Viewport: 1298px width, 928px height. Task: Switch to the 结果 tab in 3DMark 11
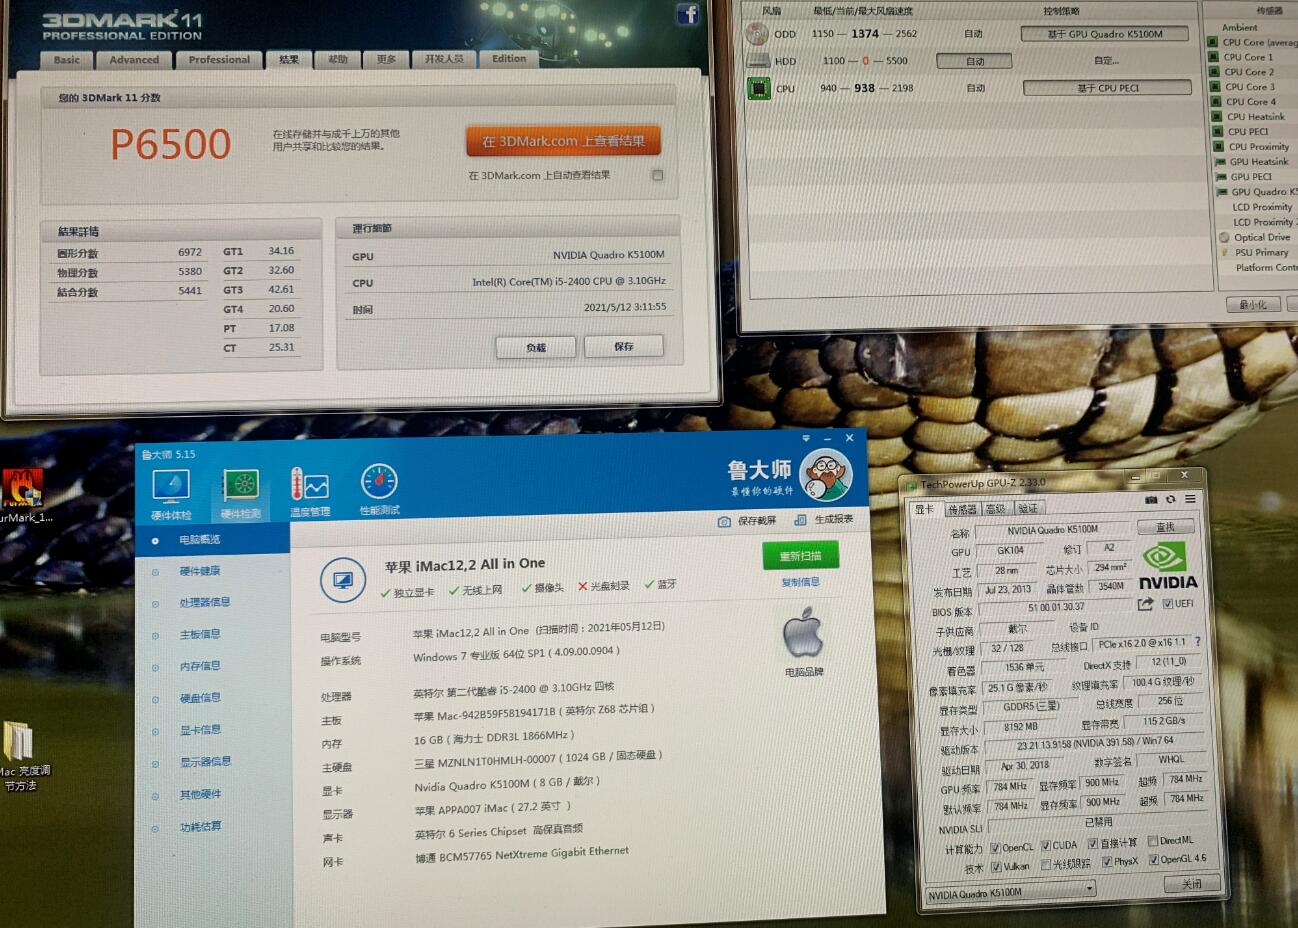pyautogui.click(x=289, y=60)
